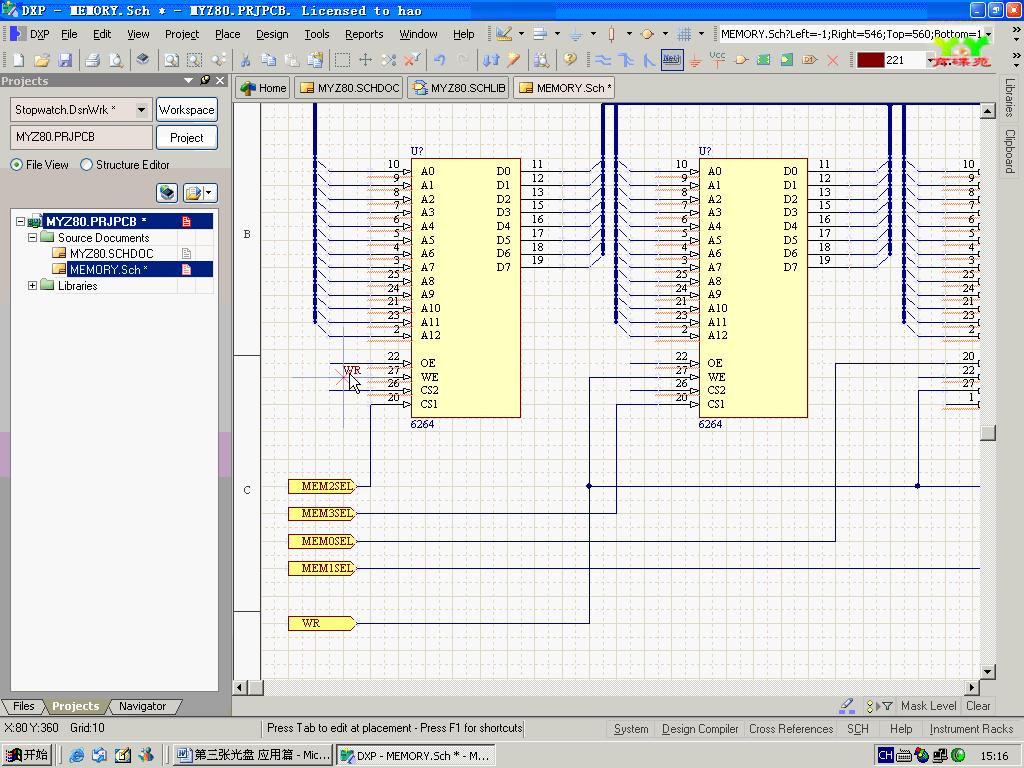Place a VCC power port
Viewport: 1024px width, 768px height.
point(718,60)
